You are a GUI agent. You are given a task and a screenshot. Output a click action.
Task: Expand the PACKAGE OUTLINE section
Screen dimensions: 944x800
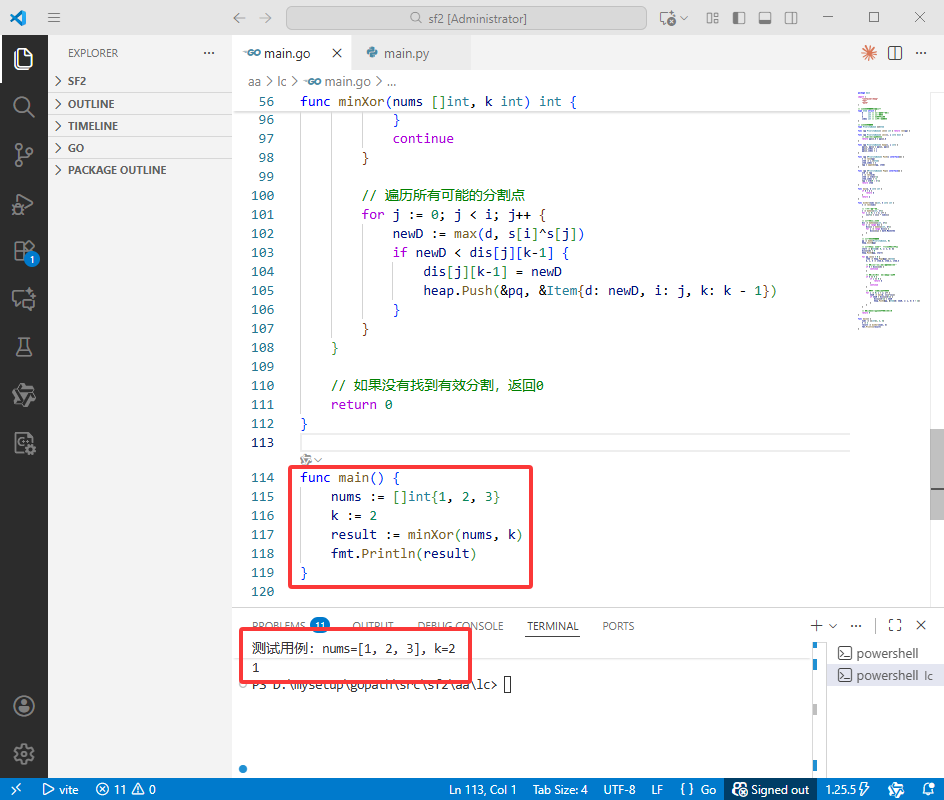click(x=140, y=170)
